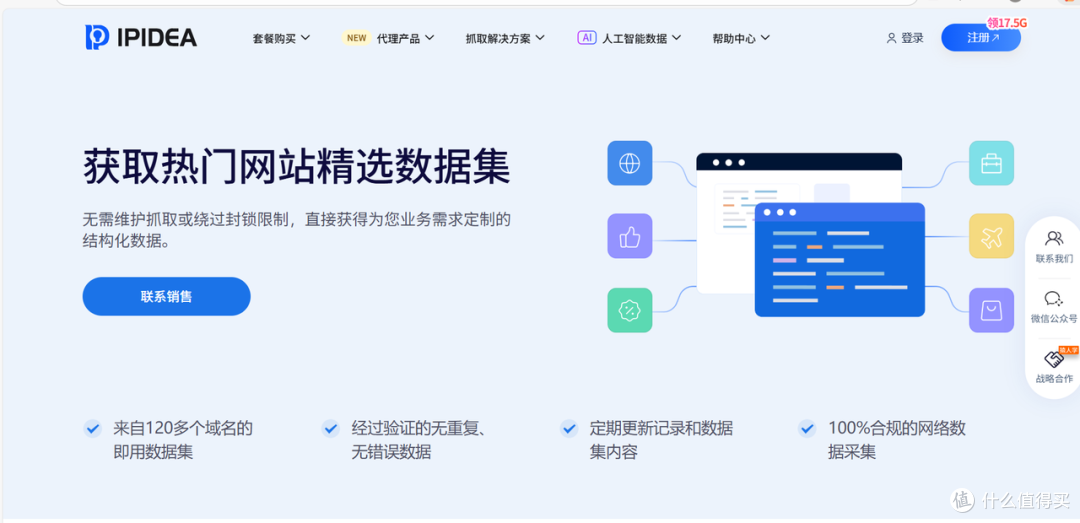Click the description starting 无需维护抓取或绕过封锁限制
The image size is (1080, 523).
pyautogui.click(x=297, y=231)
